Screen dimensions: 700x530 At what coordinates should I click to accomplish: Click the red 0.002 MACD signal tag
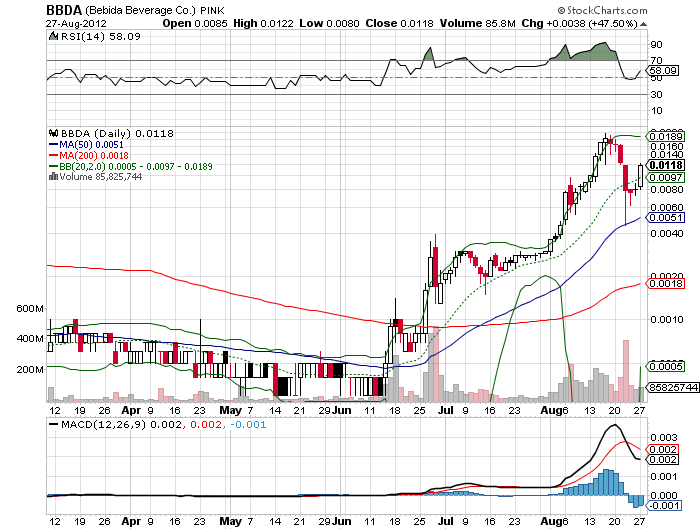(663, 450)
